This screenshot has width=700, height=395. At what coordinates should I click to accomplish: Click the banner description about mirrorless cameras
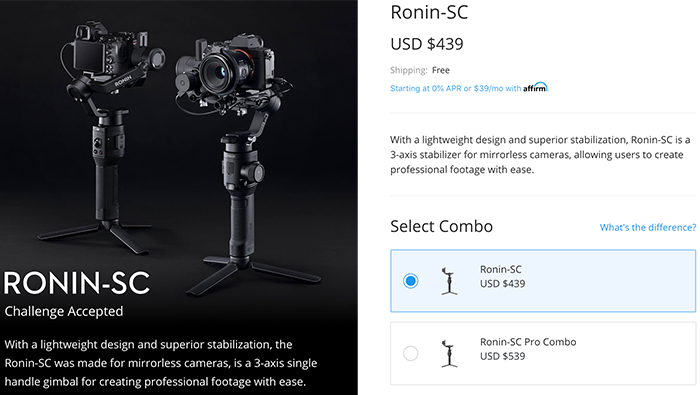pos(161,363)
